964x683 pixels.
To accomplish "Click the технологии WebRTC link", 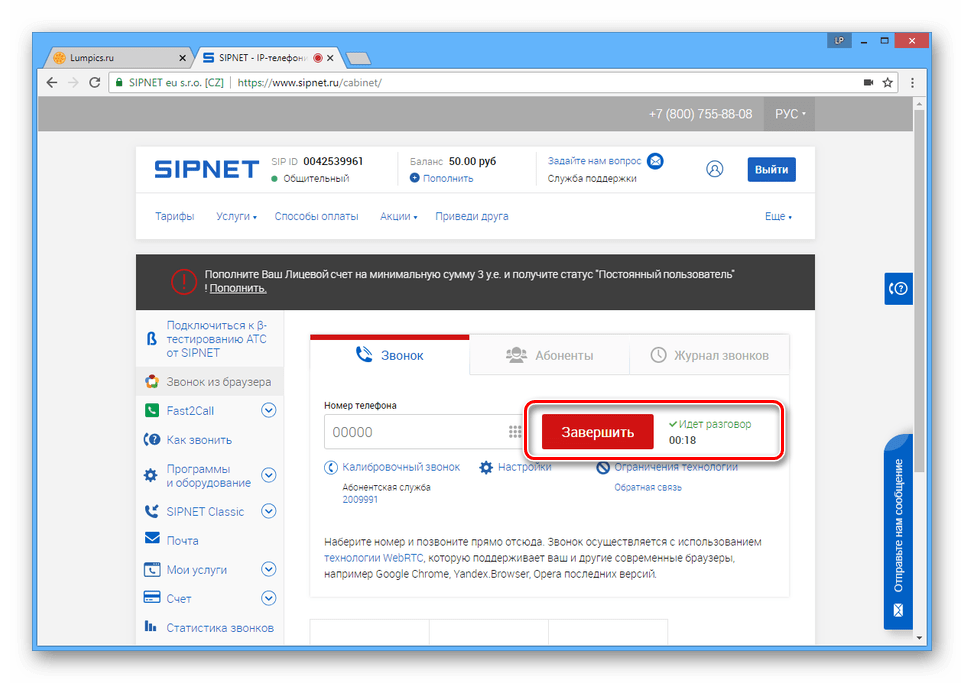I will click(x=374, y=558).
